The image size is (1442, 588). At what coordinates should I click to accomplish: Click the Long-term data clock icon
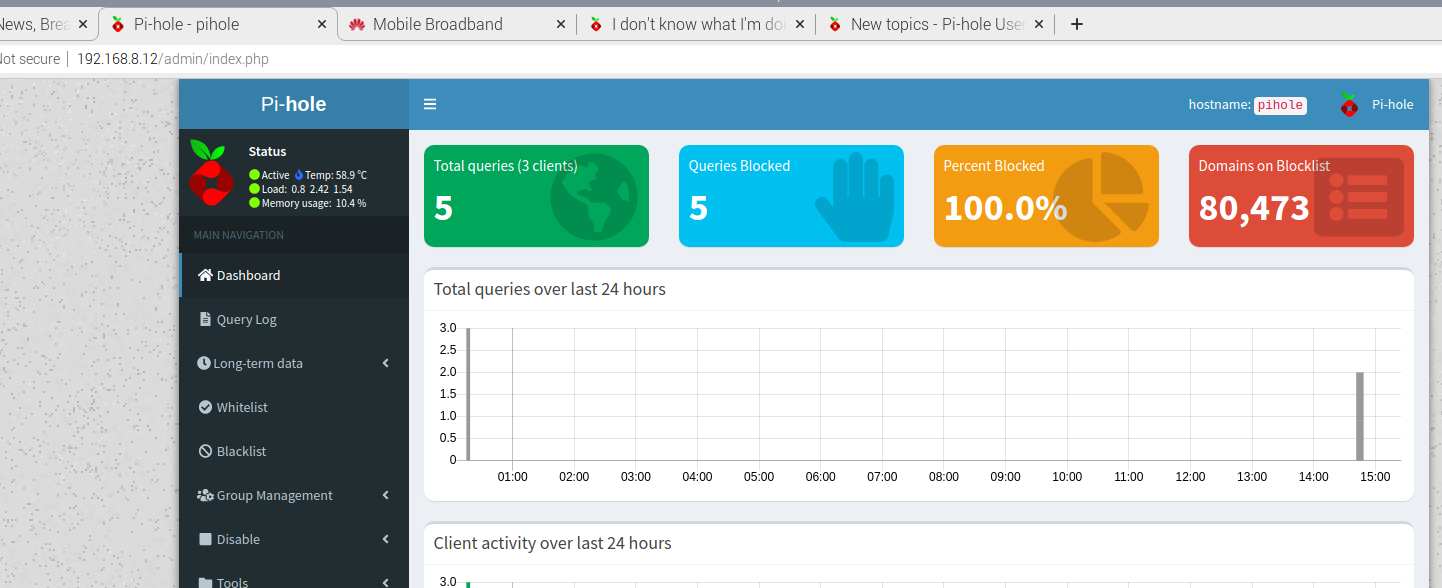[204, 363]
